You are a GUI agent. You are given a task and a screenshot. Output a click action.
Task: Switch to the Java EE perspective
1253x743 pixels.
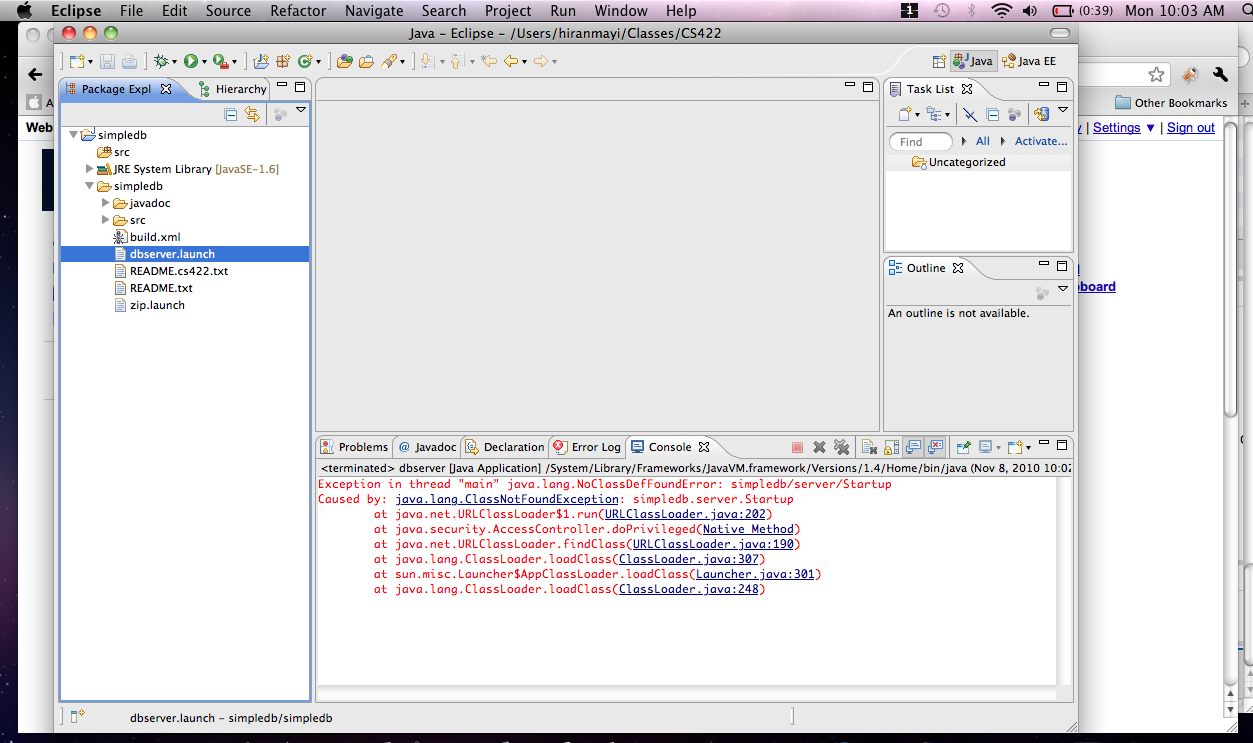click(x=1029, y=61)
